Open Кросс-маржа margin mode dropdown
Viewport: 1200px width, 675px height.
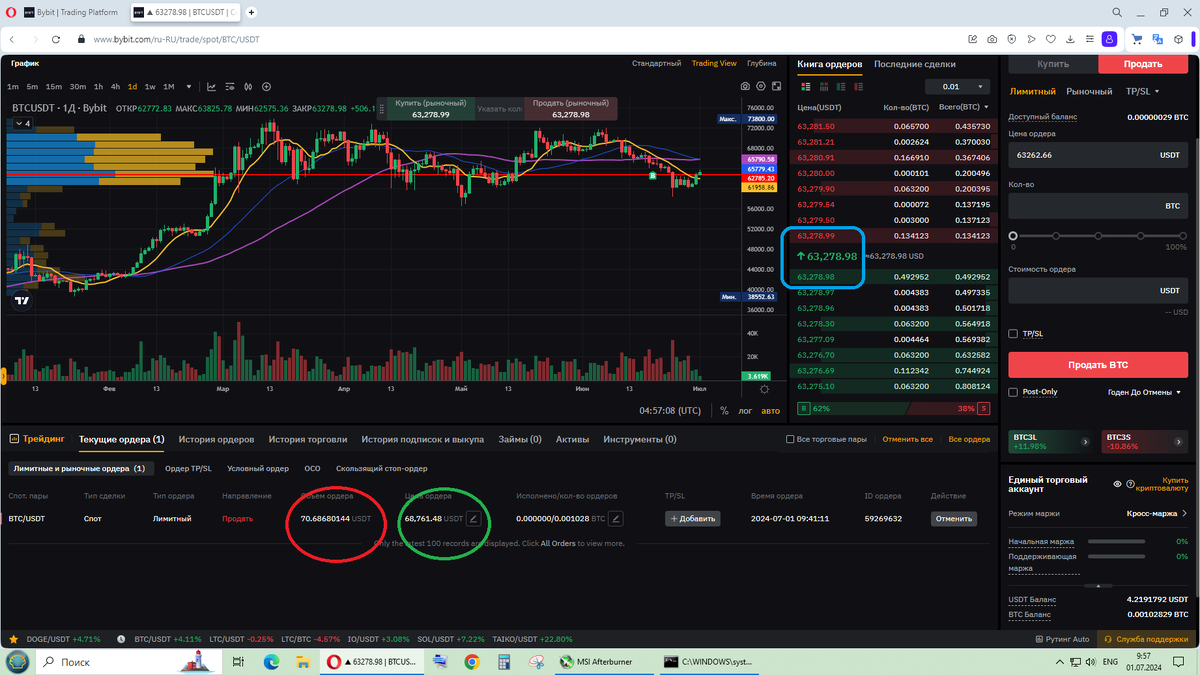[1157, 512]
